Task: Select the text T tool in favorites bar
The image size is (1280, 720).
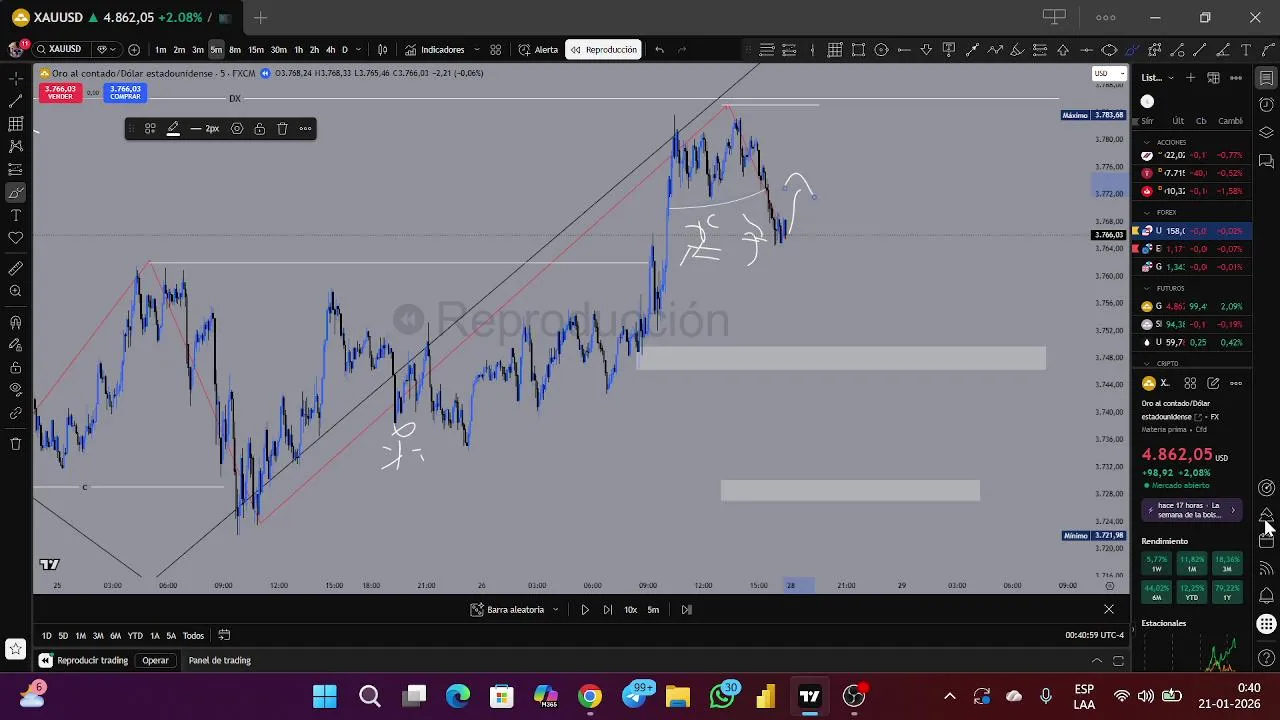Action: coord(1245,50)
